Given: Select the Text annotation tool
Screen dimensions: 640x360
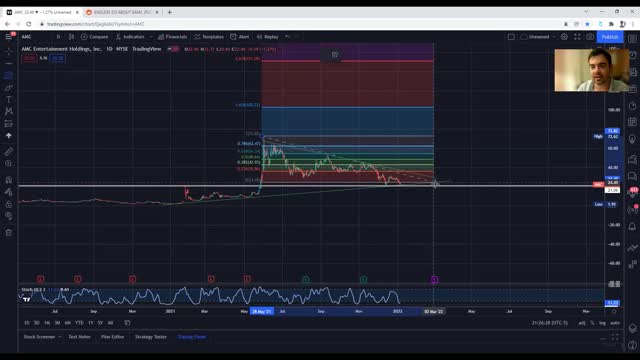Looking at the screenshot, I should 9,99.
